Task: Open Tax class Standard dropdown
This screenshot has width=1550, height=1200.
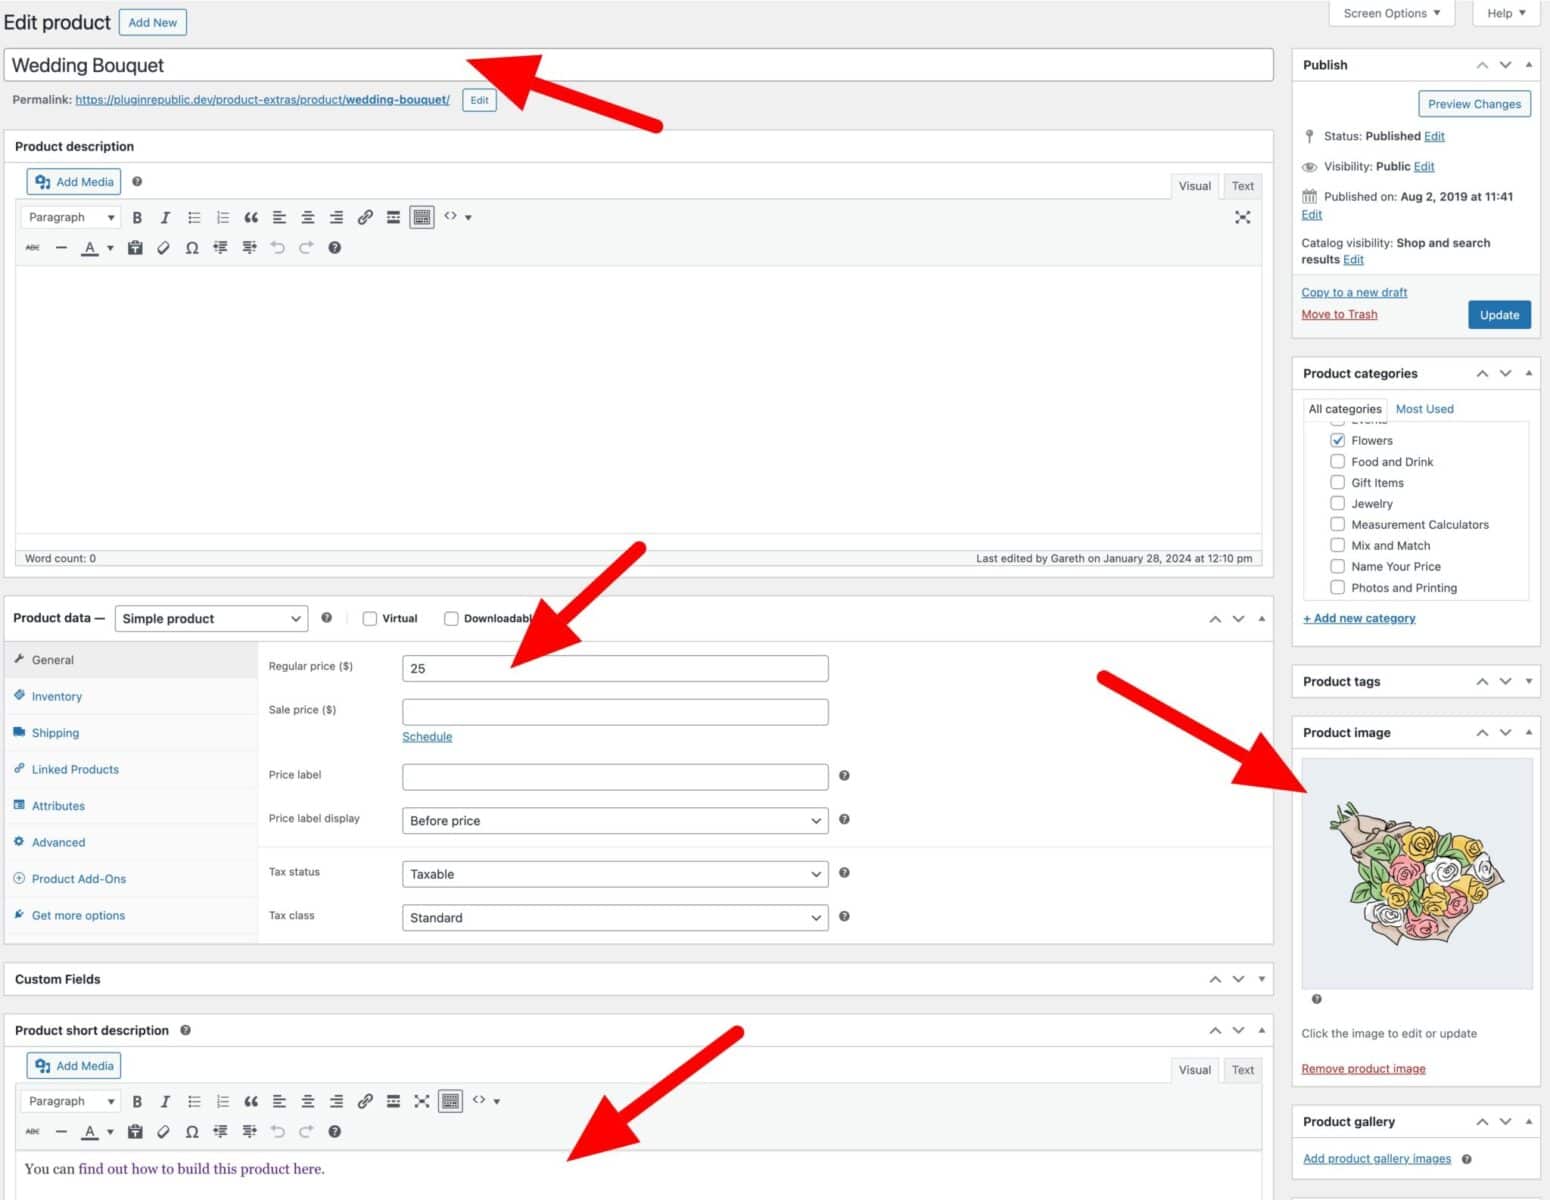Action: coord(615,918)
